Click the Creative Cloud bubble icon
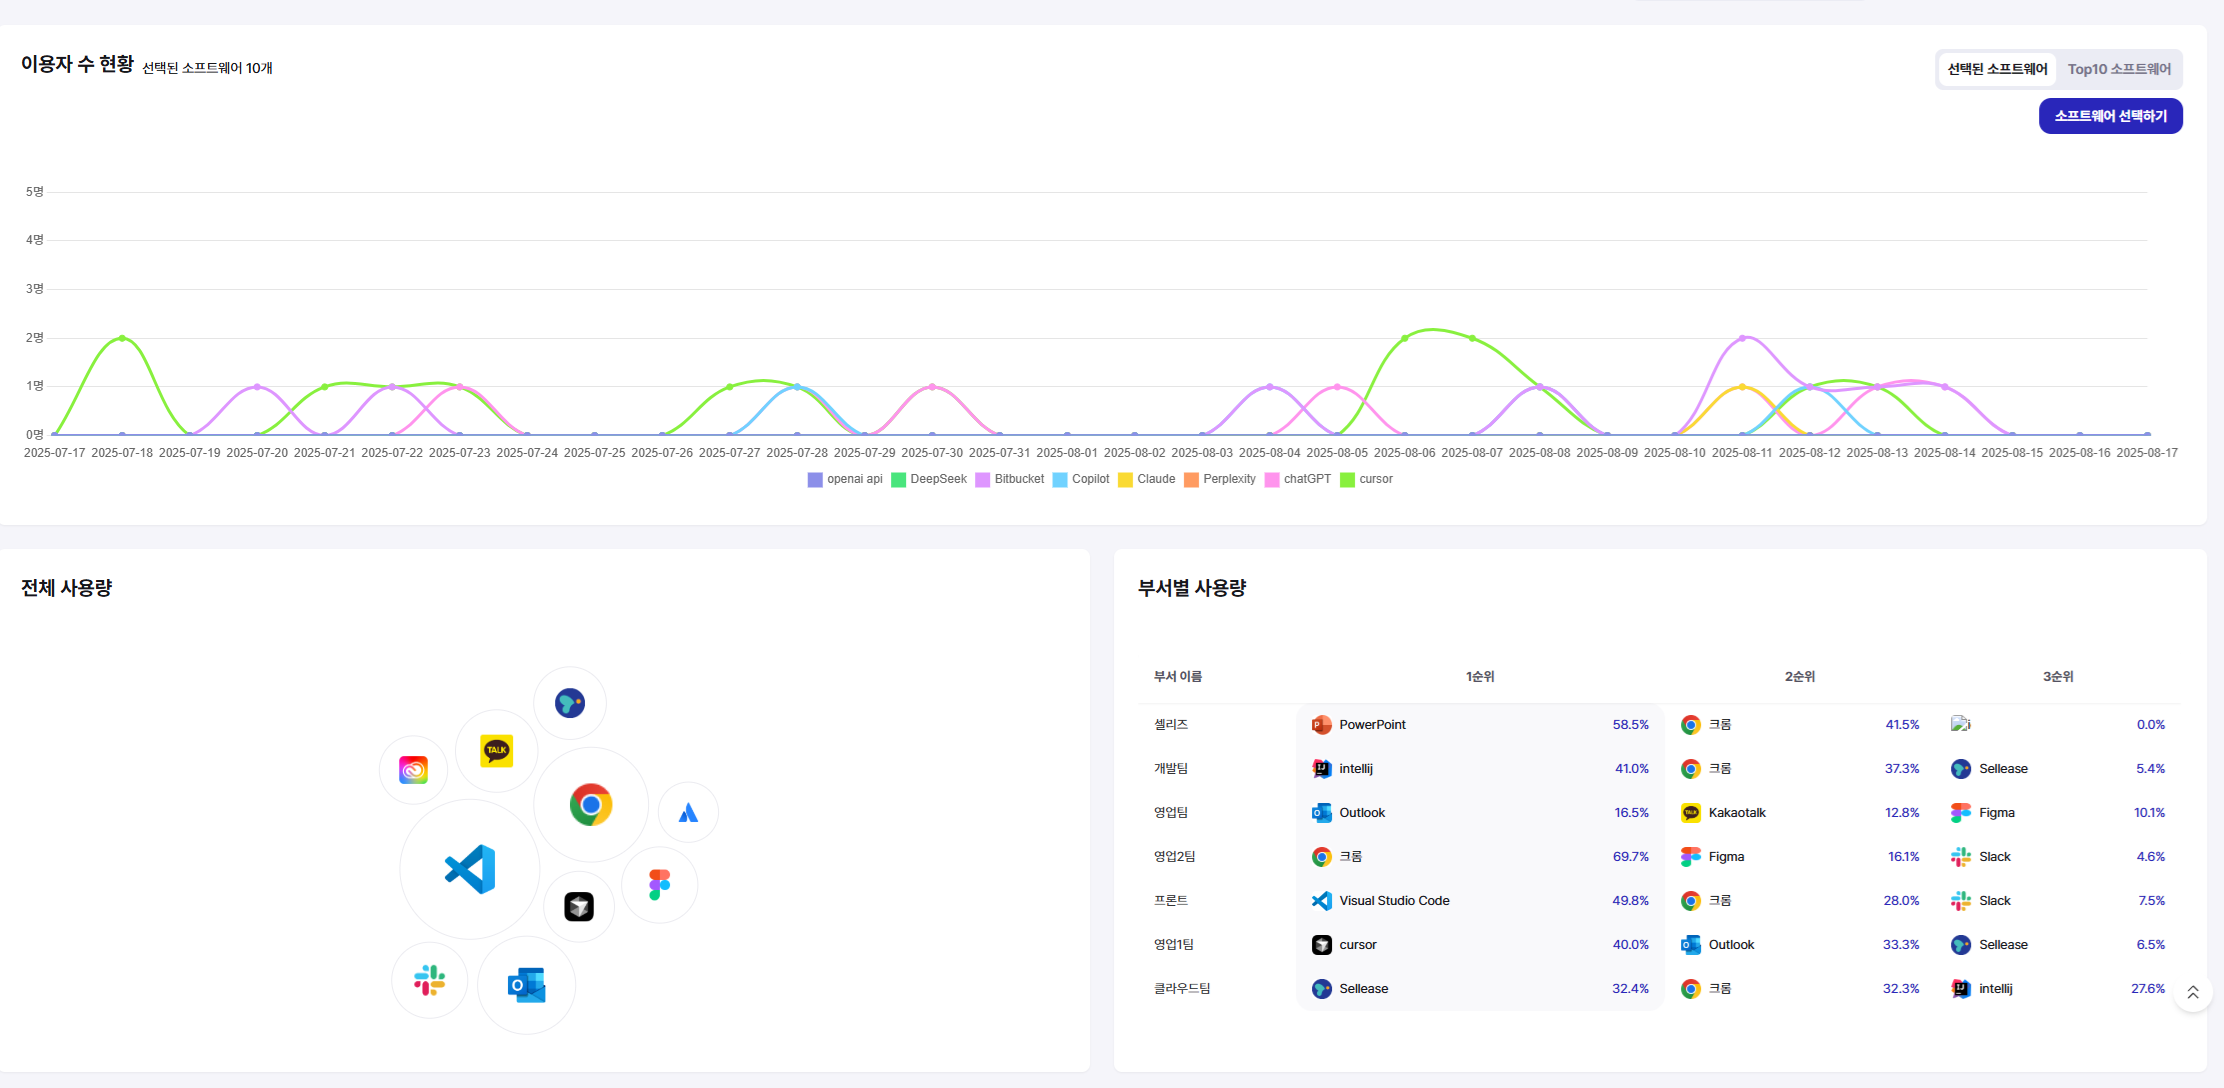The image size is (2224, 1088). point(413,770)
